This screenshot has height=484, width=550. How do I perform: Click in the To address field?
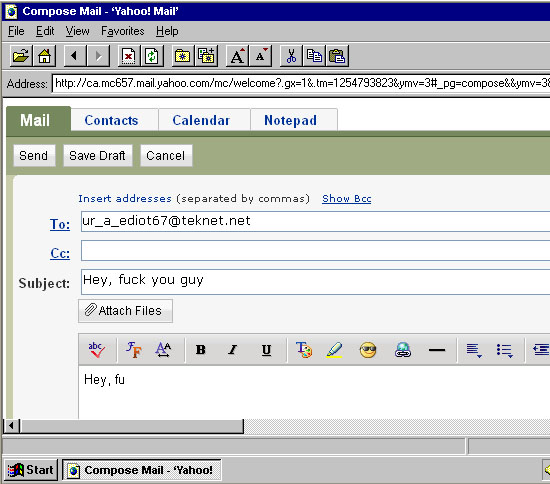coord(315,221)
